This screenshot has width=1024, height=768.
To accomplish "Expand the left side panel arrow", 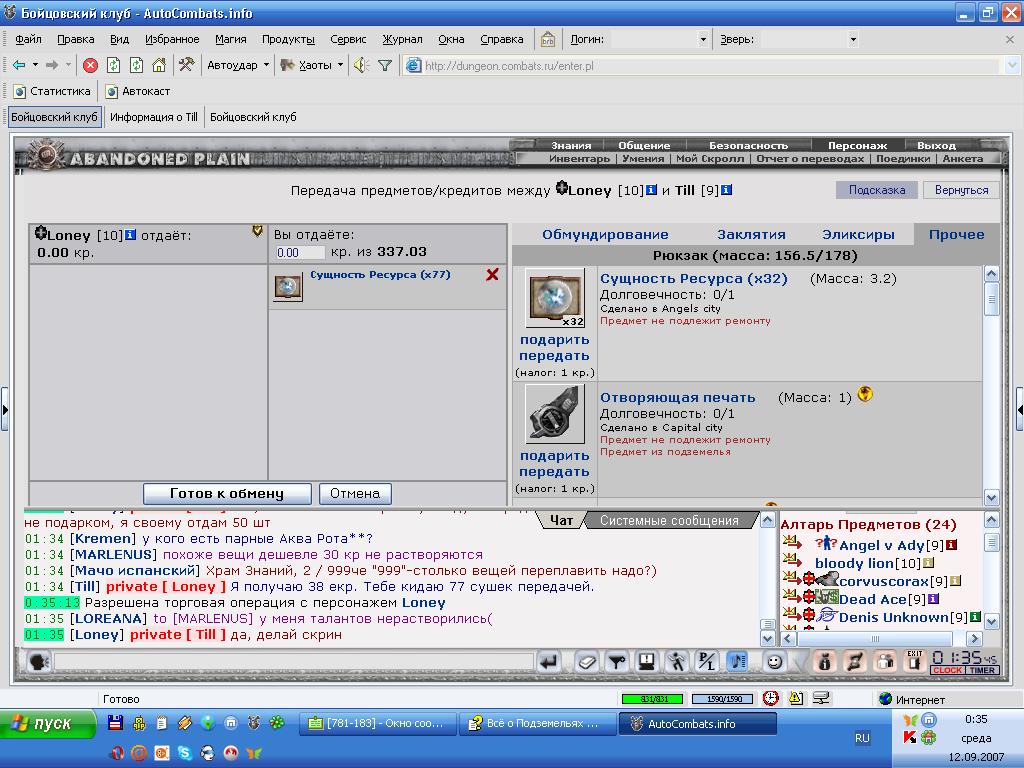I will click(x=5, y=410).
